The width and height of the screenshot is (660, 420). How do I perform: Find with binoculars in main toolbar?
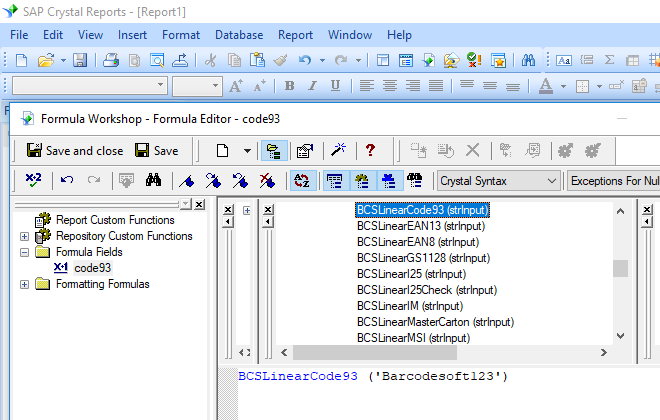(528, 61)
